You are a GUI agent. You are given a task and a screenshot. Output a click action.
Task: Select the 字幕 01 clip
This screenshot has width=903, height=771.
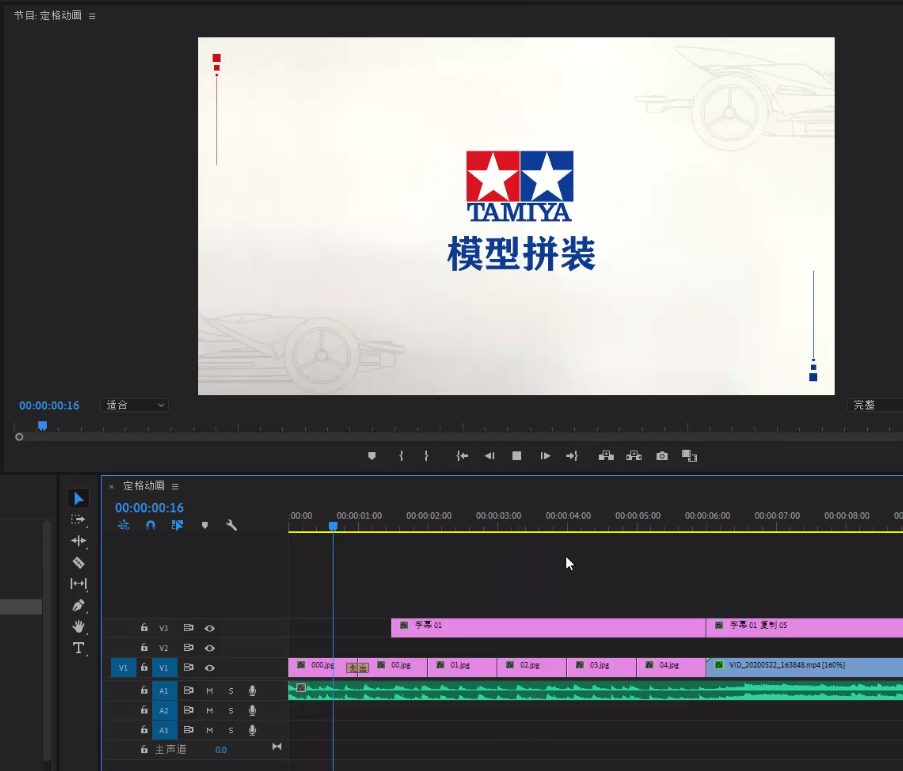(x=548, y=628)
